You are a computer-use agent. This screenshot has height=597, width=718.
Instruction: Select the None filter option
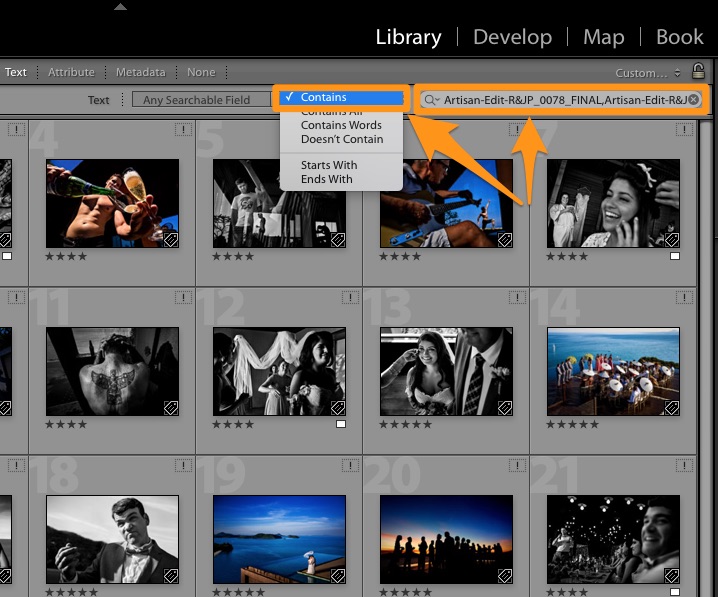click(x=201, y=72)
